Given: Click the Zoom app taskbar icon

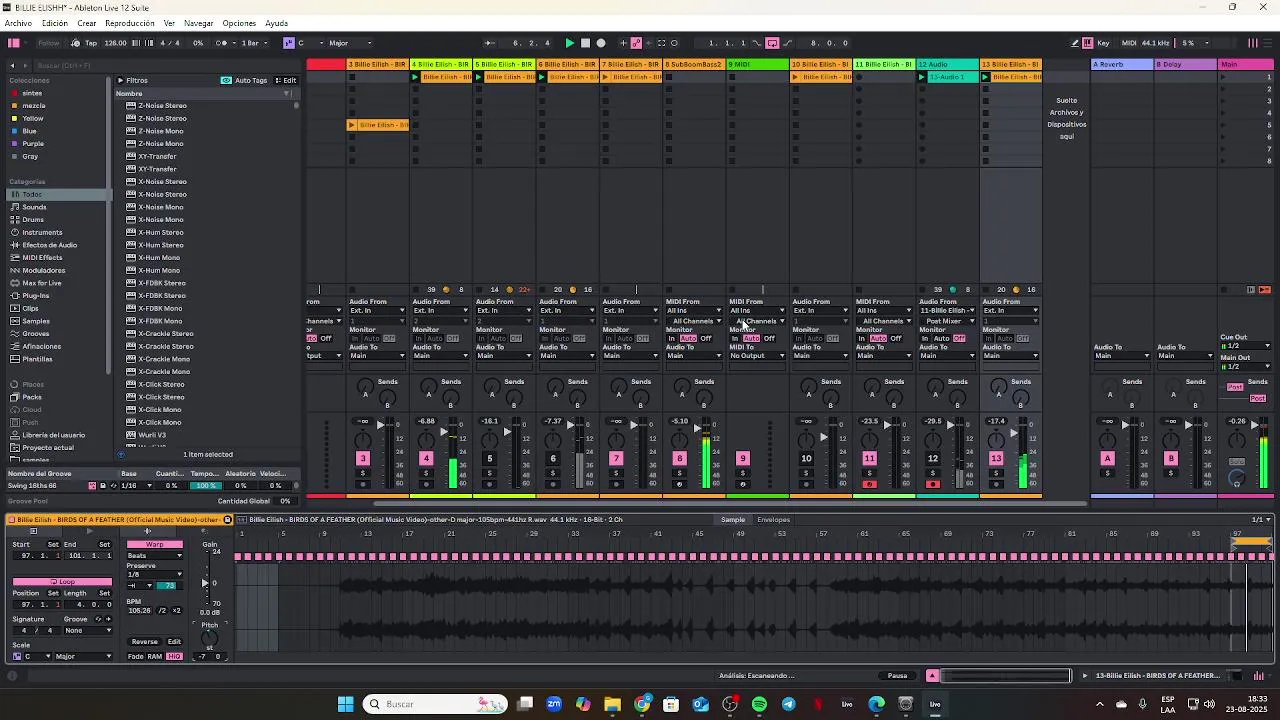Looking at the screenshot, I should click(x=554, y=704).
